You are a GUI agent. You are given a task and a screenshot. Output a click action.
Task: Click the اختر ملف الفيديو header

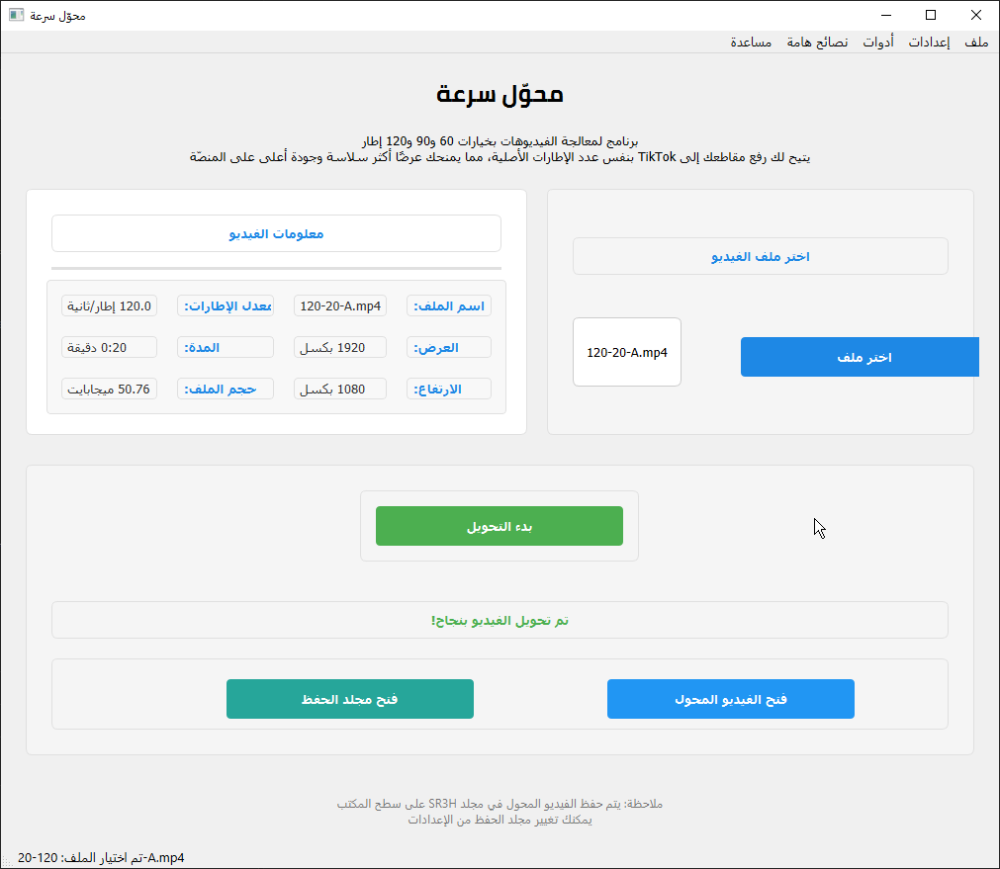(x=760, y=257)
